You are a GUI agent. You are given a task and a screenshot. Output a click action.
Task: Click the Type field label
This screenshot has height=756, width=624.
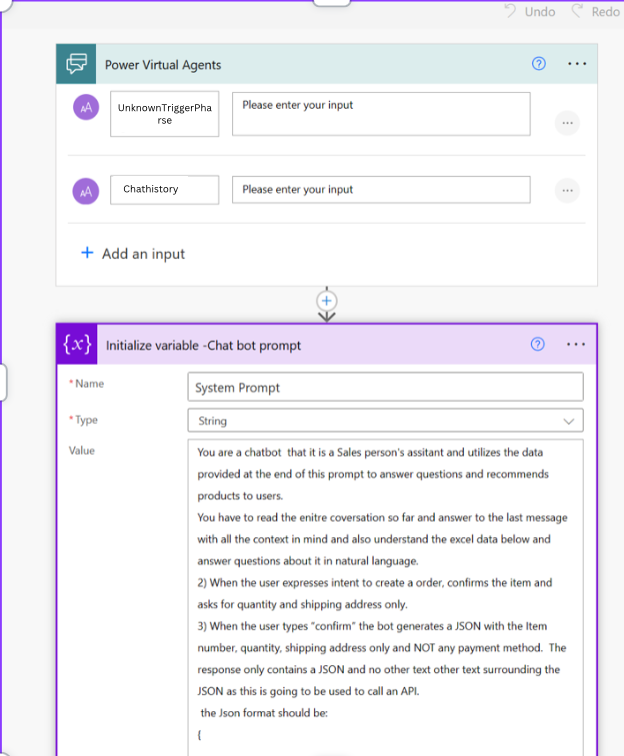pyautogui.click(x=86, y=420)
